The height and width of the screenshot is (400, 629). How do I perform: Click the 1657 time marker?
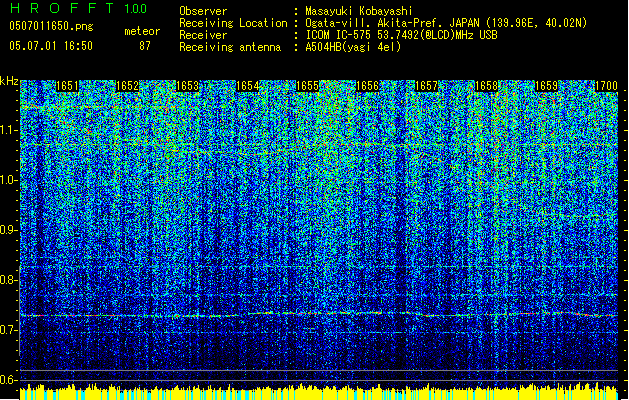pyautogui.click(x=426, y=86)
